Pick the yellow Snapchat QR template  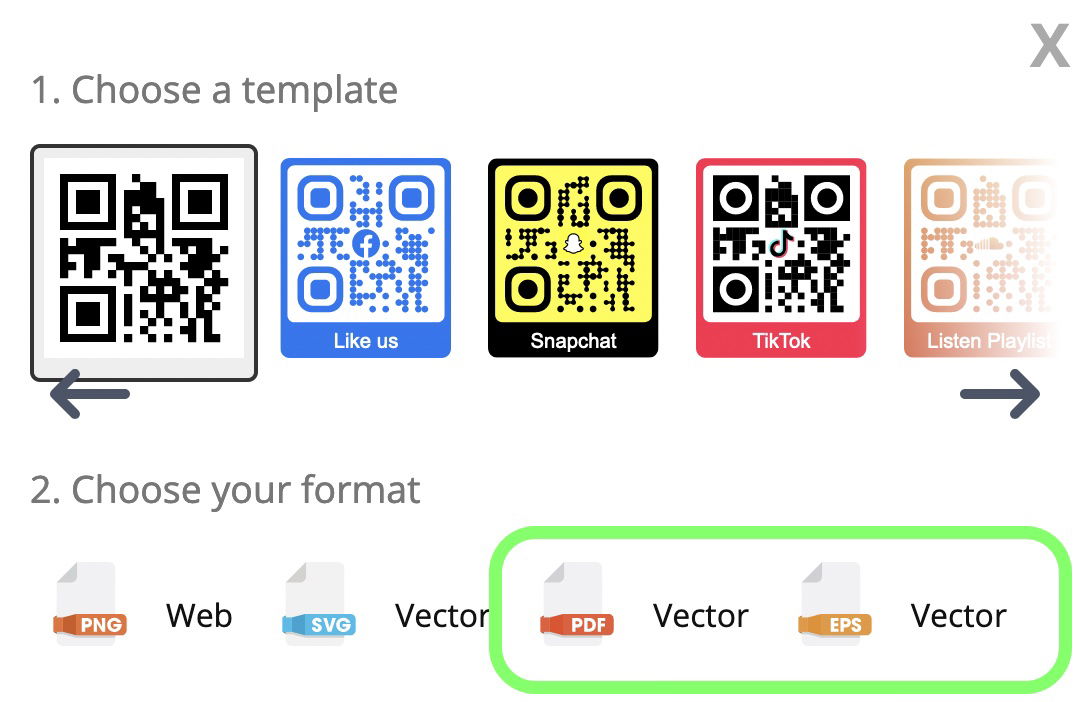(x=573, y=258)
